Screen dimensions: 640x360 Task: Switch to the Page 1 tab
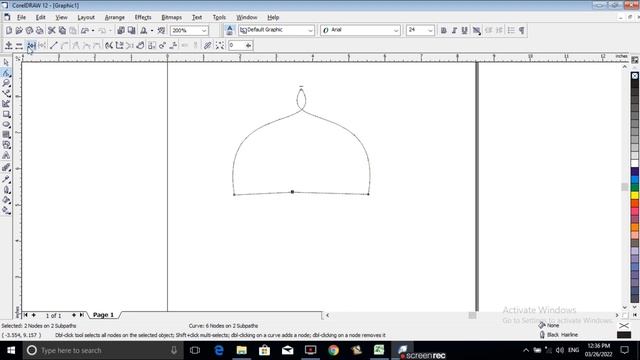103,315
